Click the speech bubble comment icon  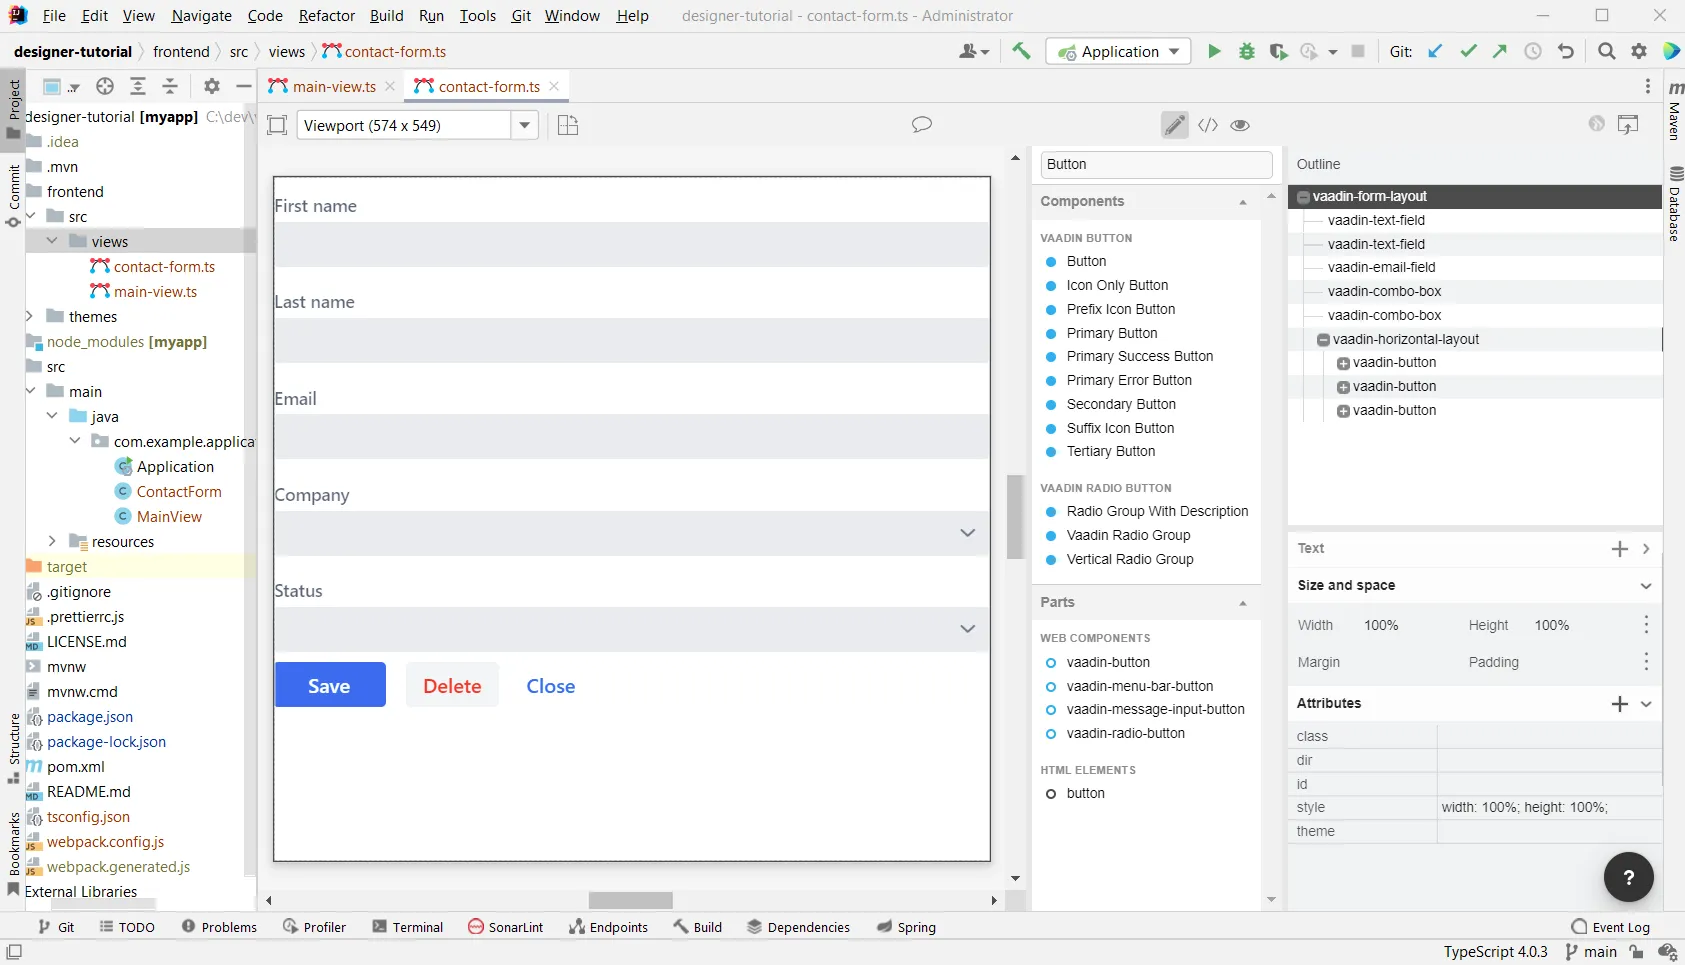[922, 125]
